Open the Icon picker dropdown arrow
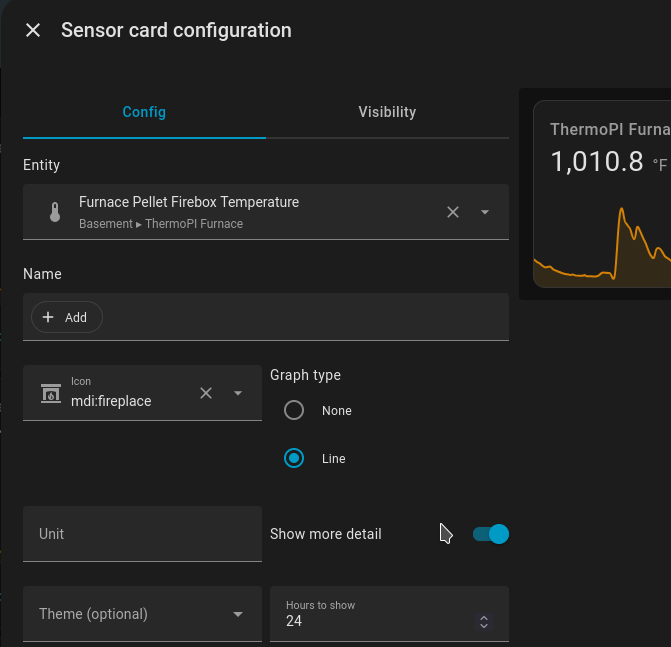671x647 pixels. point(238,393)
